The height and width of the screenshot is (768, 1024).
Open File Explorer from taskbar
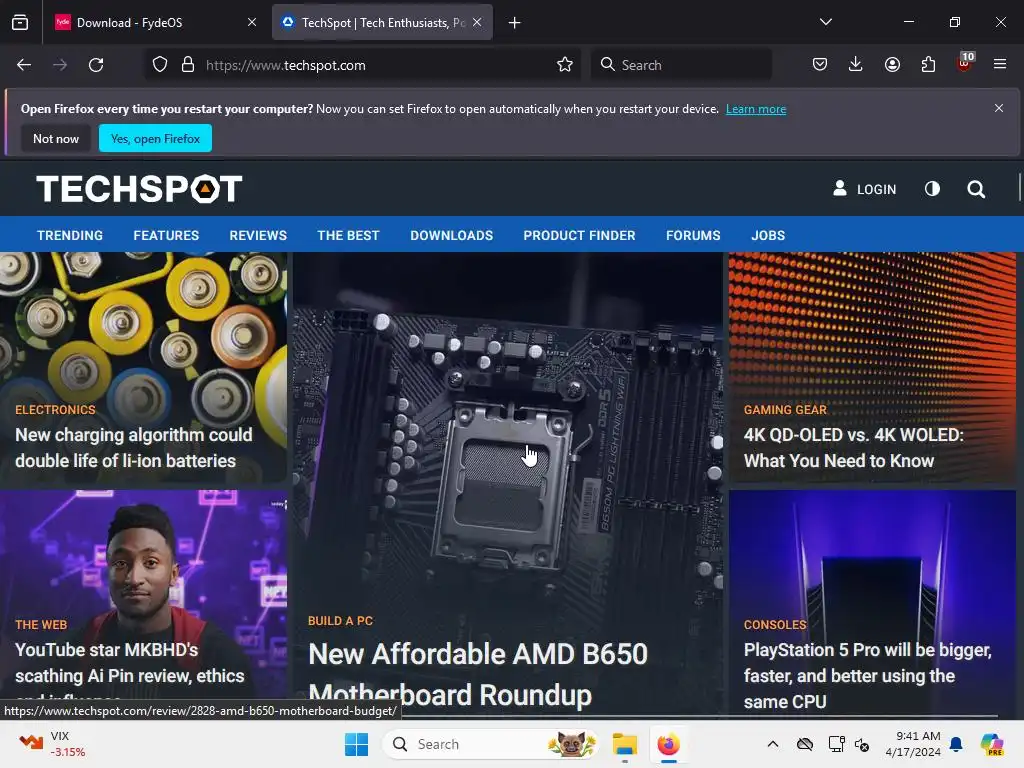point(624,744)
